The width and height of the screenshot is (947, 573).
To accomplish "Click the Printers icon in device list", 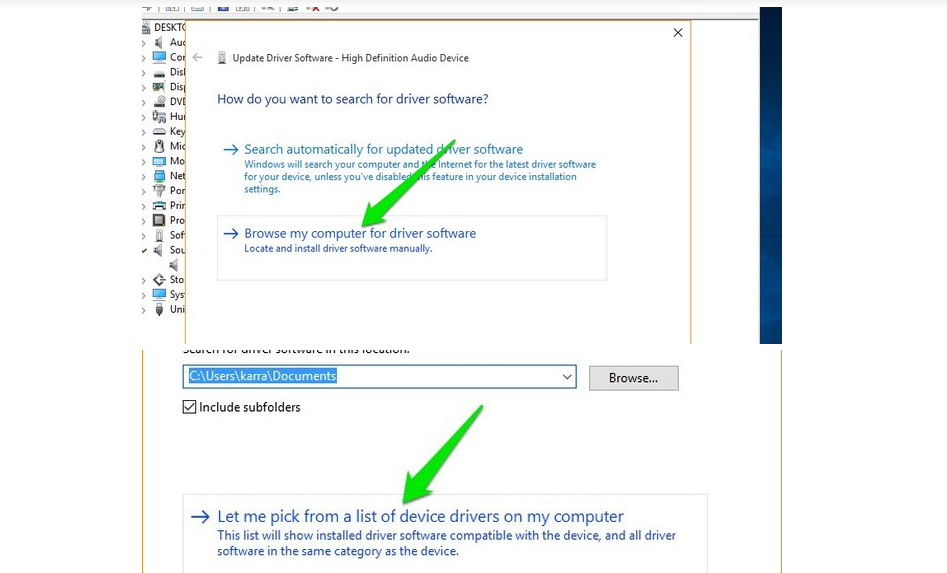I will 159,205.
